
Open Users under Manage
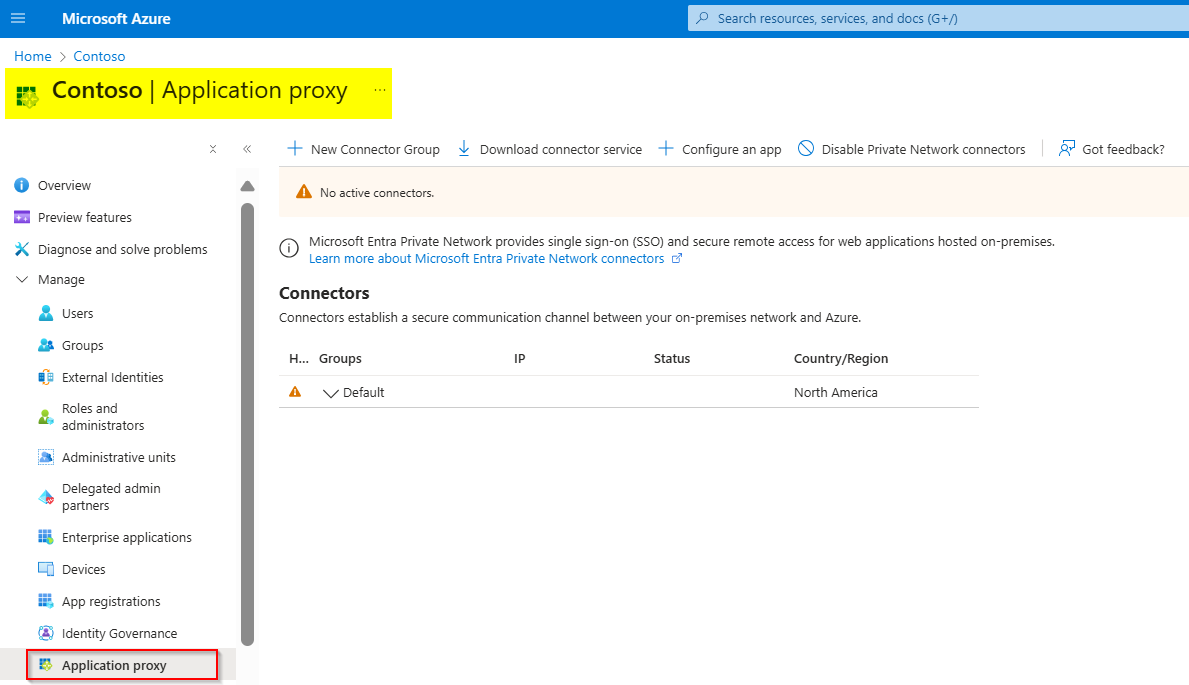point(77,313)
